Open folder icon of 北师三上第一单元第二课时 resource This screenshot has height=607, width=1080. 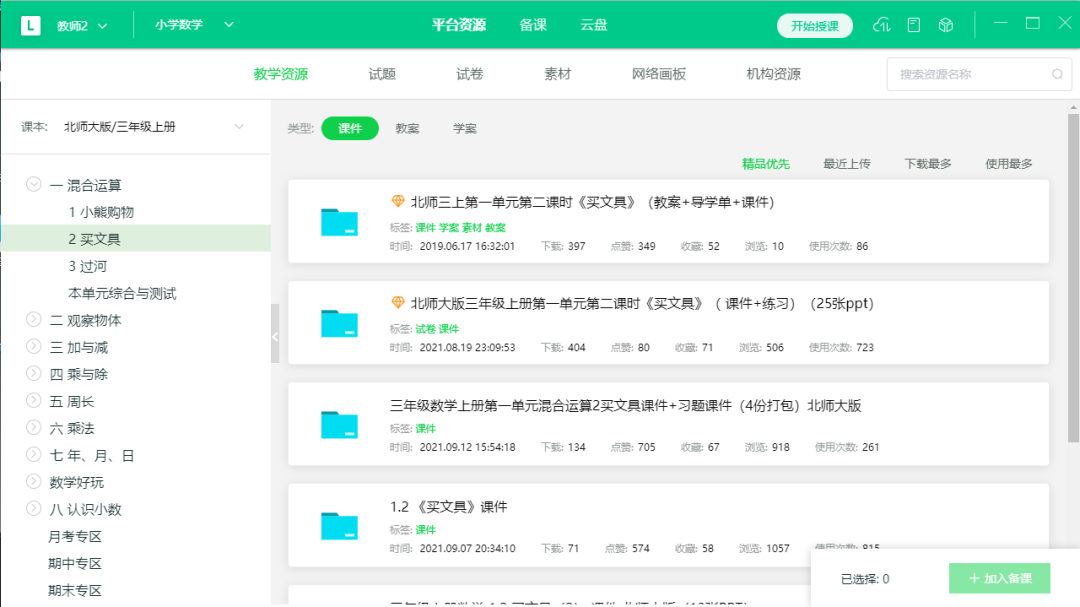pyautogui.click(x=339, y=222)
